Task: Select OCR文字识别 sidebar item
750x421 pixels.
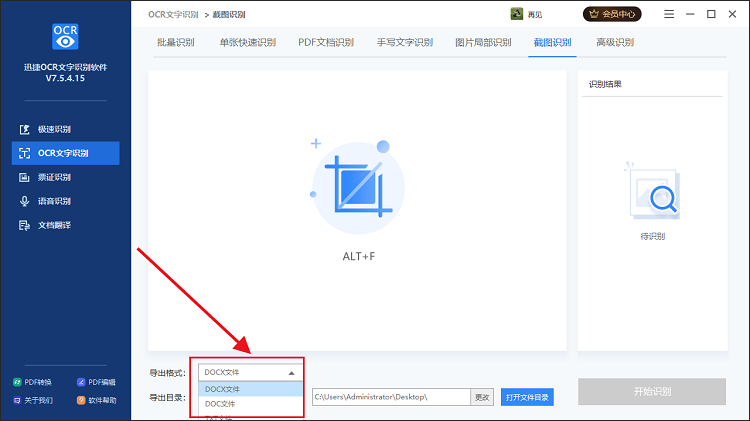Action: (66, 153)
